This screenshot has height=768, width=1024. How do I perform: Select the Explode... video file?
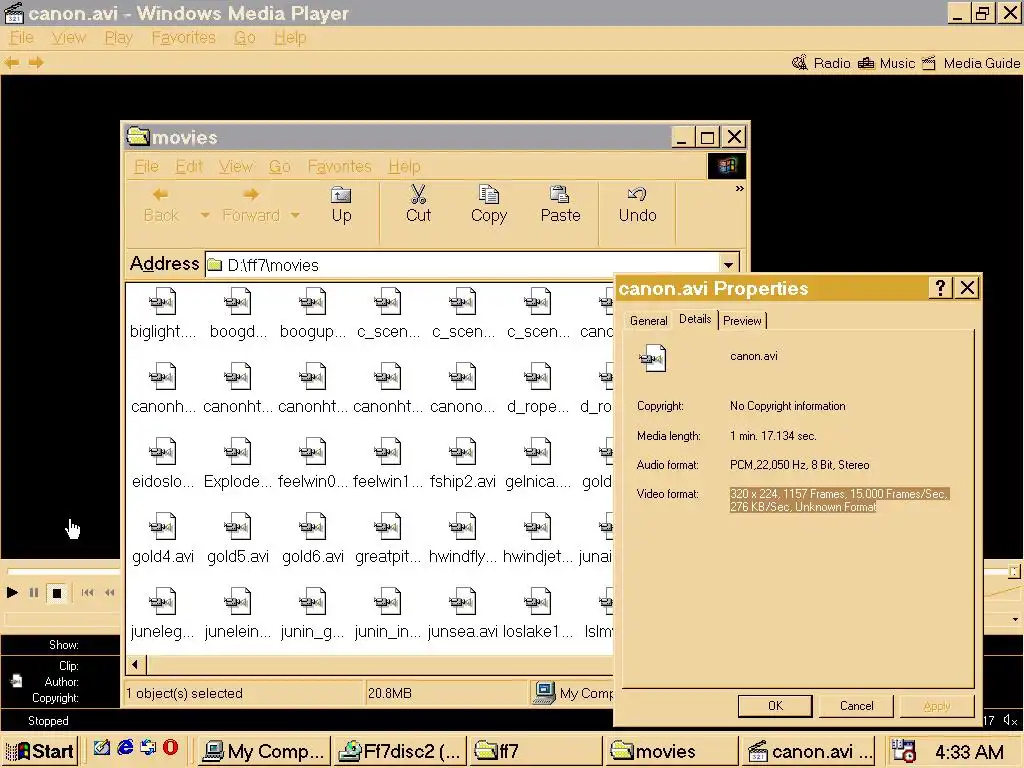(238, 464)
